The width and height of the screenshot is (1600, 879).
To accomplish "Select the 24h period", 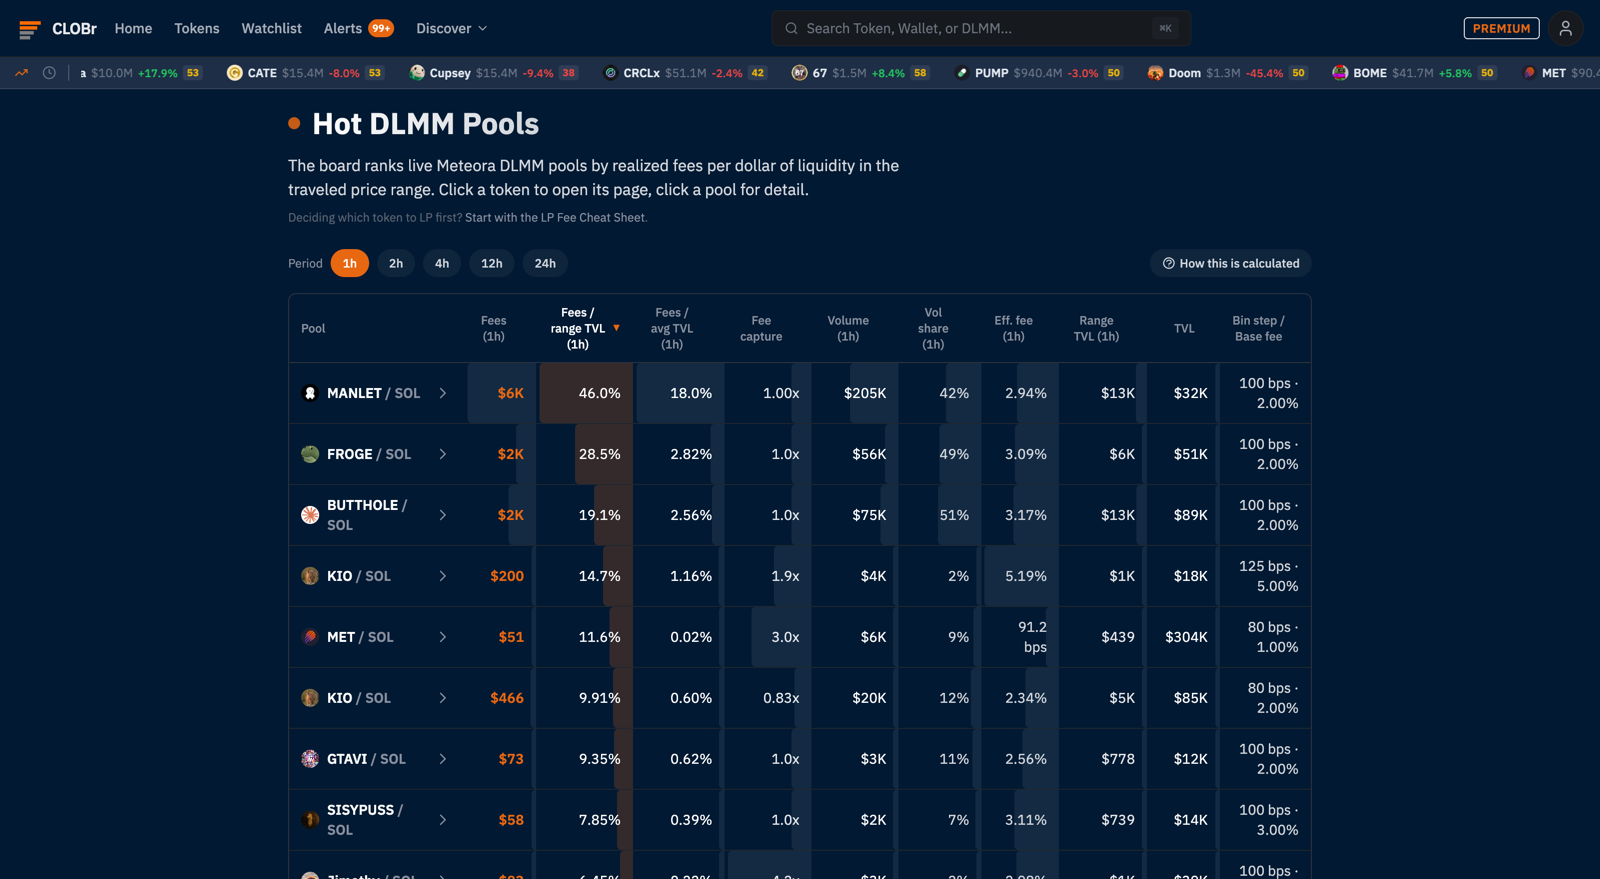I will coord(545,263).
